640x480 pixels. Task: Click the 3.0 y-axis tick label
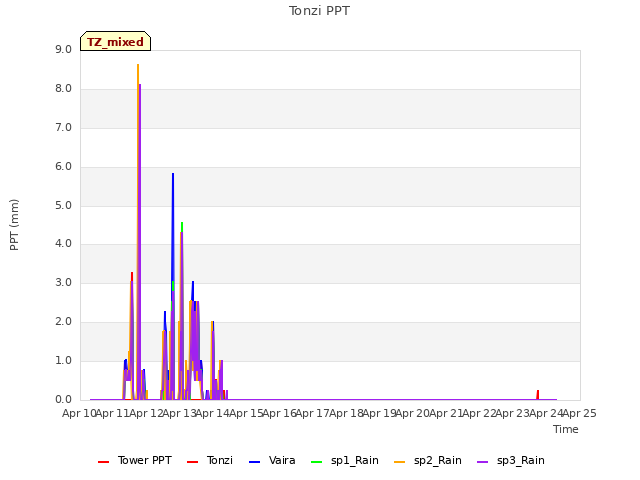63,283
